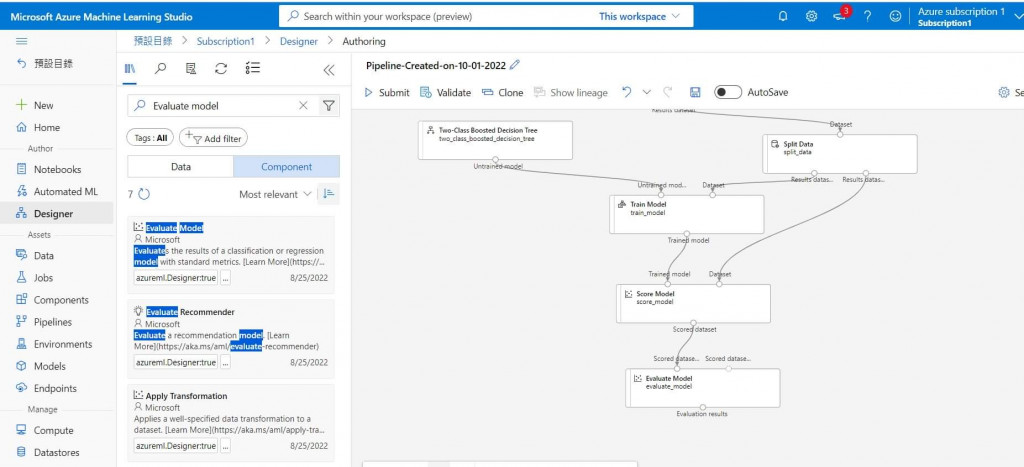Click the Tags : All filter chip
Viewport: 1024px width, 467px height.
[x=150, y=138]
